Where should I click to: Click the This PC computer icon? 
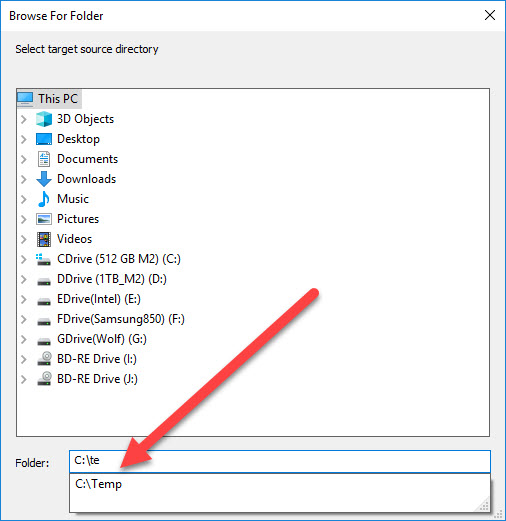[x=25, y=99]
